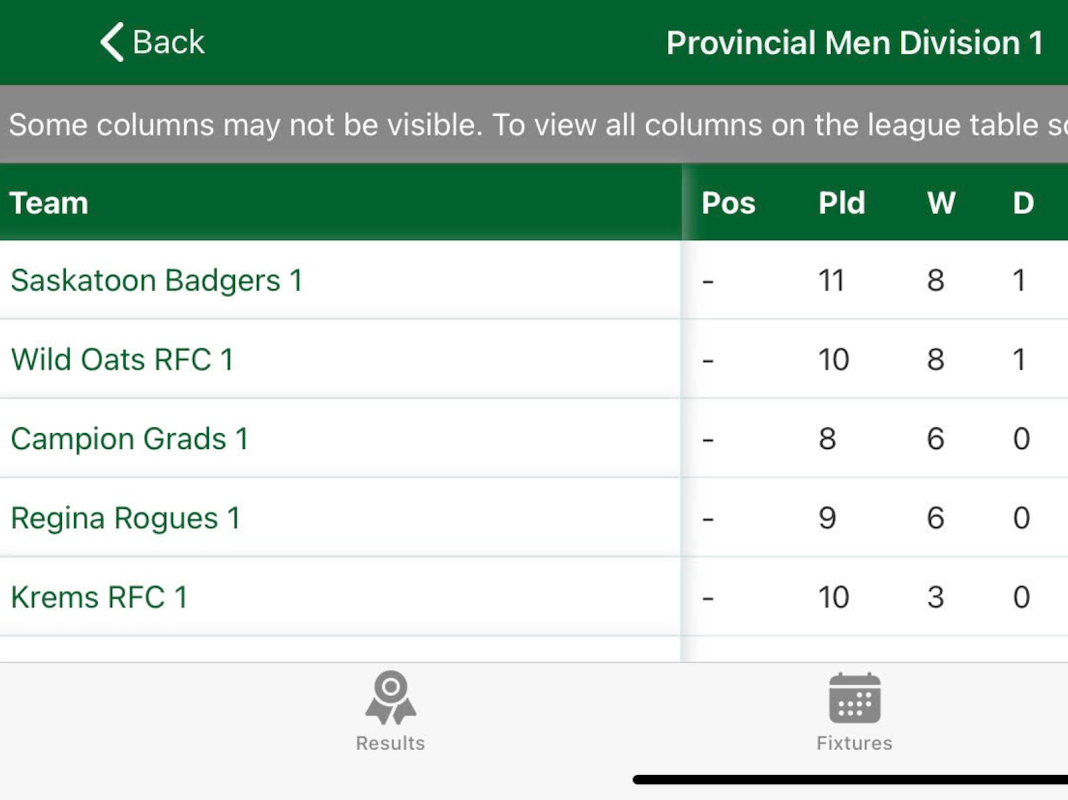Screen dimensions: 1068x800
Task: Open Krems RFC 1 team link
Action: (99, 597)
